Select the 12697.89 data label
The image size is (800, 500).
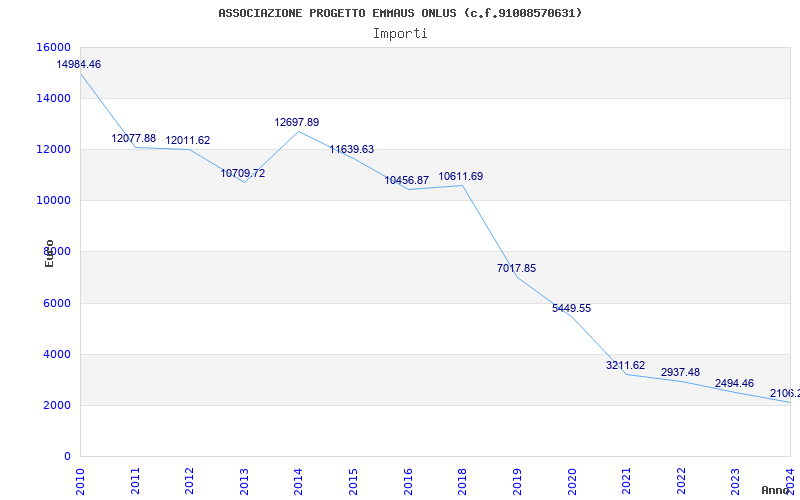(x=297, y=122)
